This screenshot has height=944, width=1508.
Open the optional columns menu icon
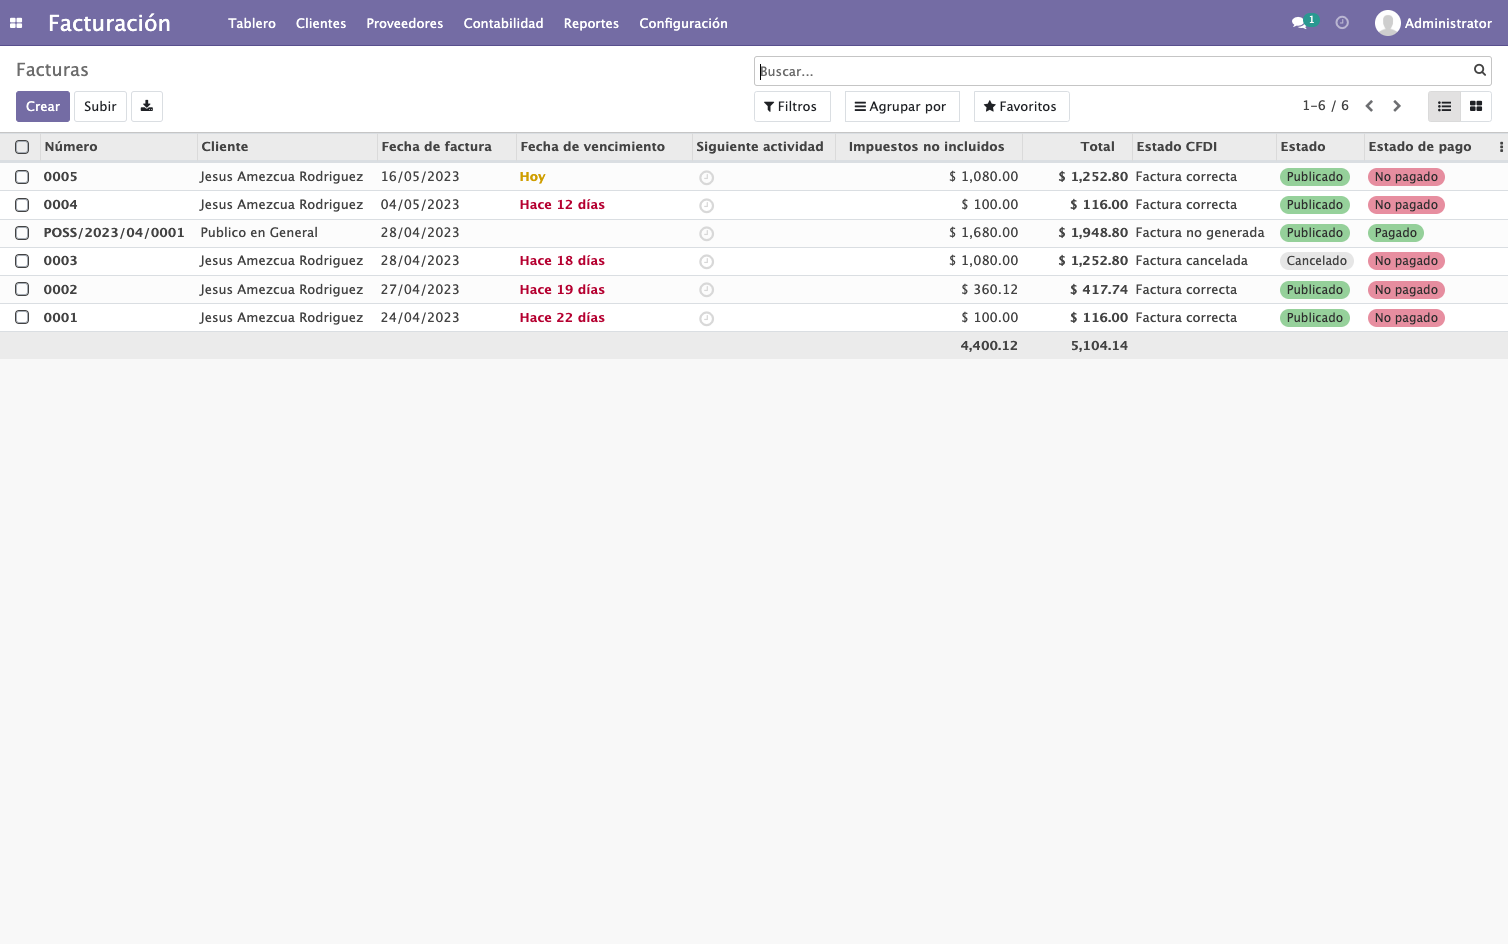pos(1501,147)
